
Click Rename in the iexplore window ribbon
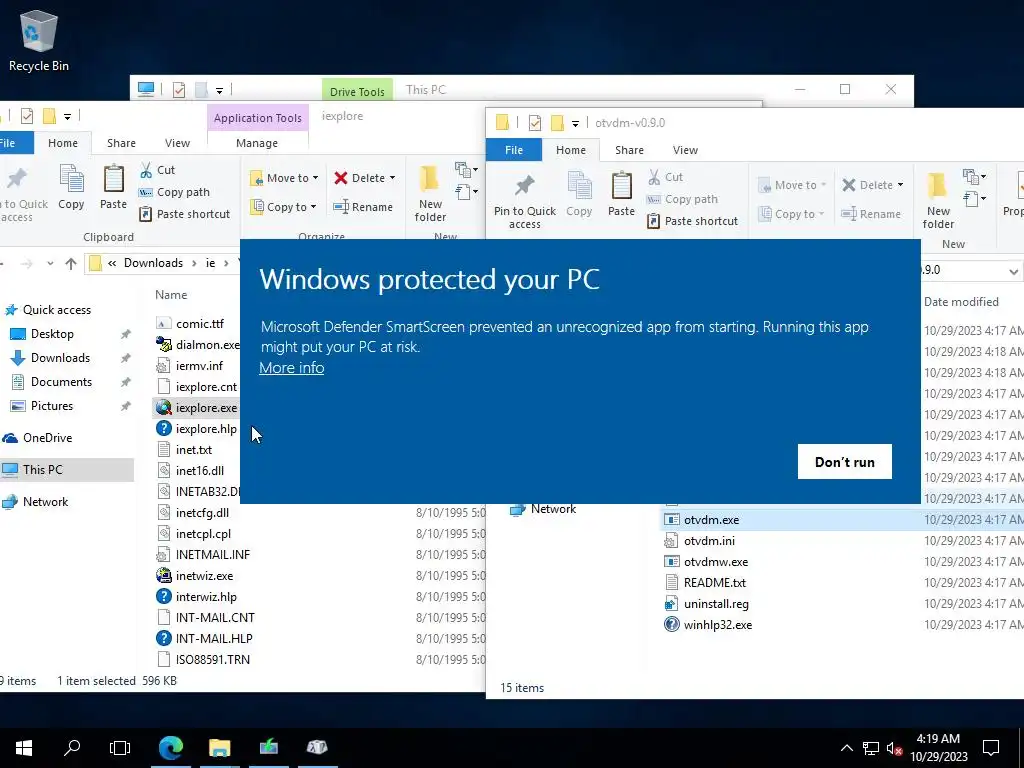(x=363, y=207)
